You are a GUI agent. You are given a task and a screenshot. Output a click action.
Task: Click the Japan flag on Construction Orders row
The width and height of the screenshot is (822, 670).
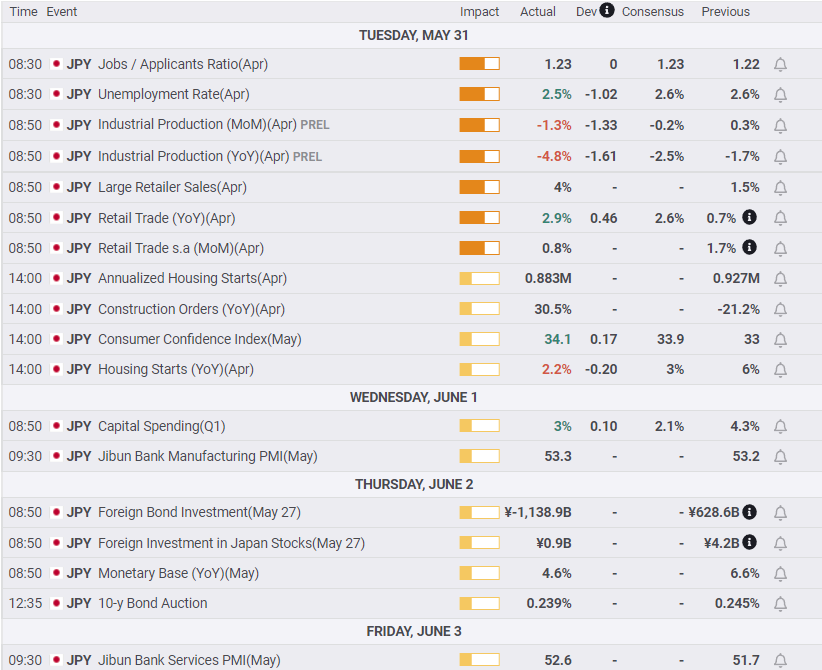pos(56,309)
